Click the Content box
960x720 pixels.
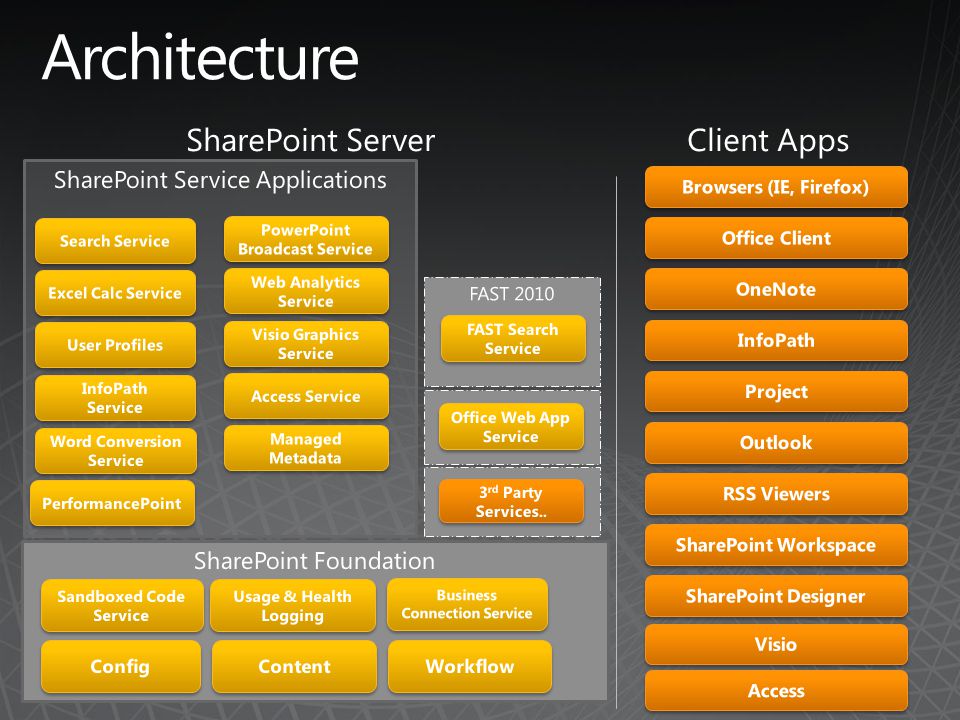point(294,666)
